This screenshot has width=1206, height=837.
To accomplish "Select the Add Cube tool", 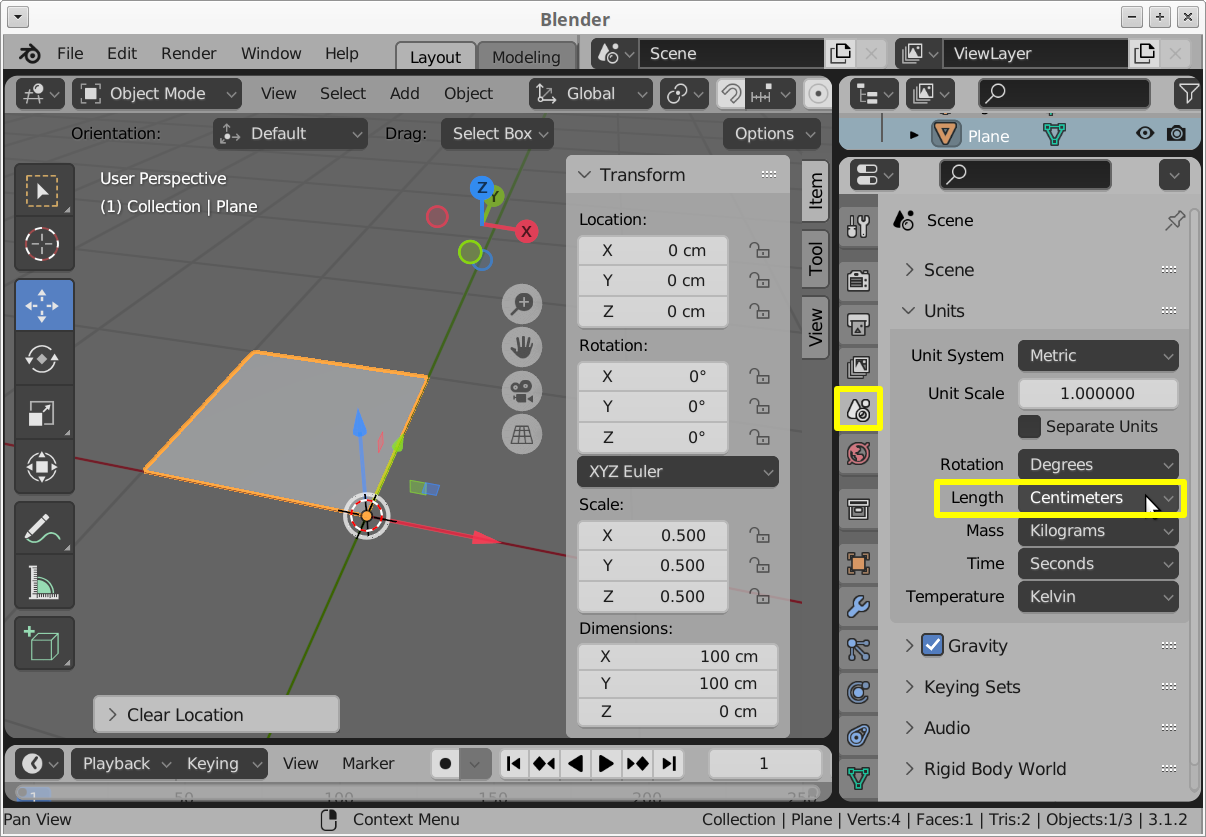I will coord(43,643).
